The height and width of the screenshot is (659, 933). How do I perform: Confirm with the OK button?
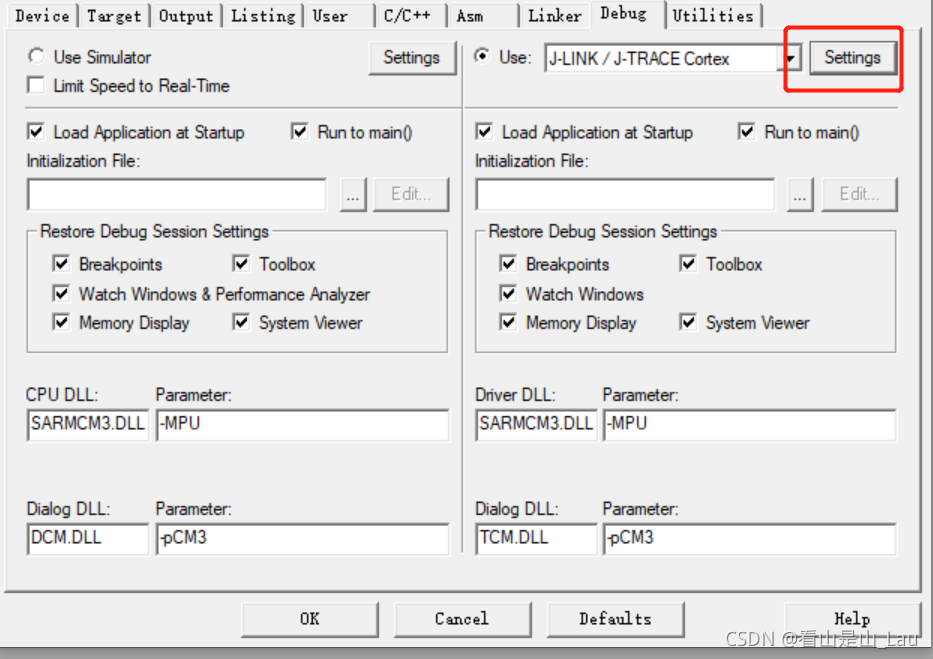click(310, 619)
